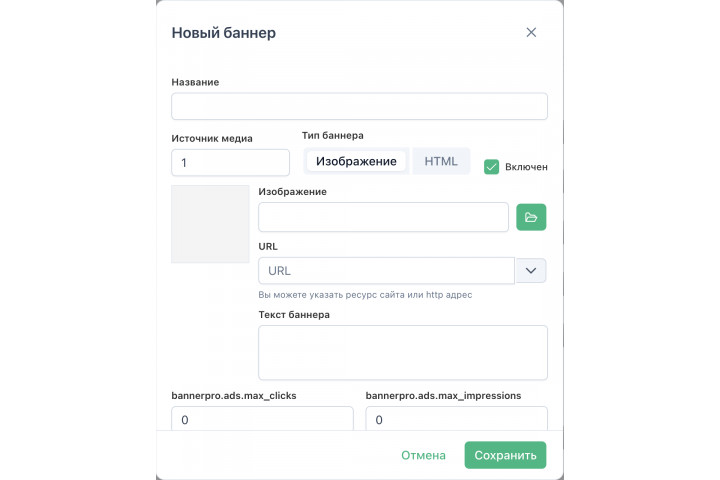Click the URL hint text below field
Image resolution: width=720 pixels, height=480 pixels.
pyautogui.click(x=365, y=295)
